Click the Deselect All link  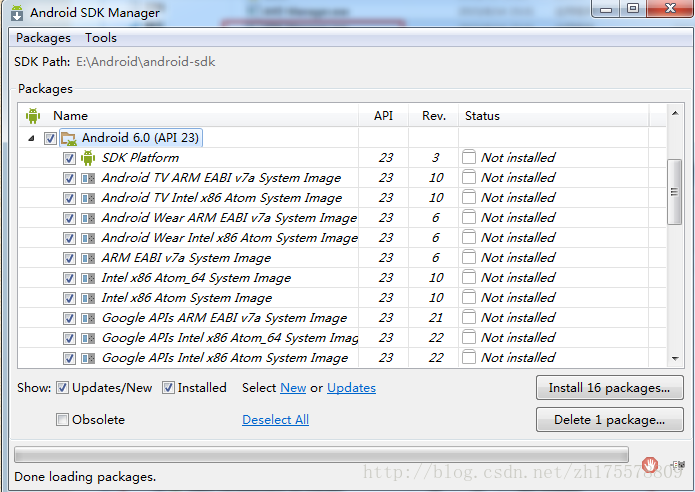point(275,420)
